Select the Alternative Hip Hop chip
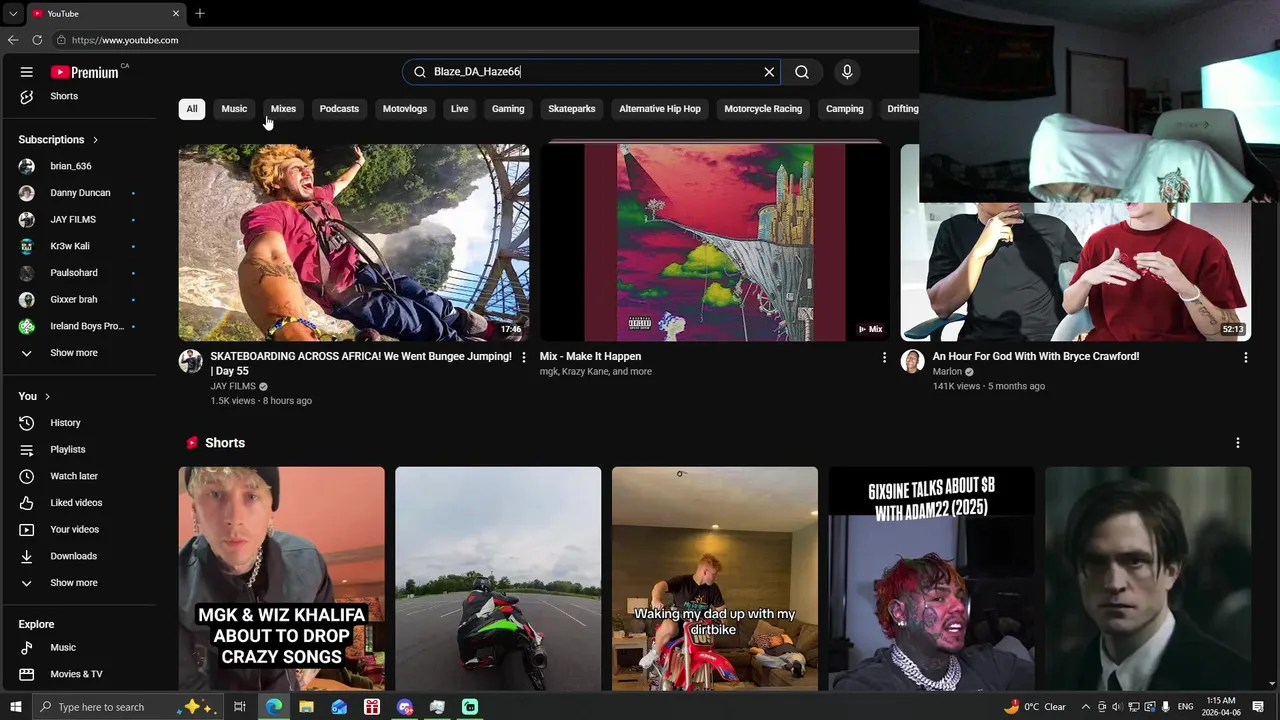This screenshot has height=720, width=1280. [660, 109]
